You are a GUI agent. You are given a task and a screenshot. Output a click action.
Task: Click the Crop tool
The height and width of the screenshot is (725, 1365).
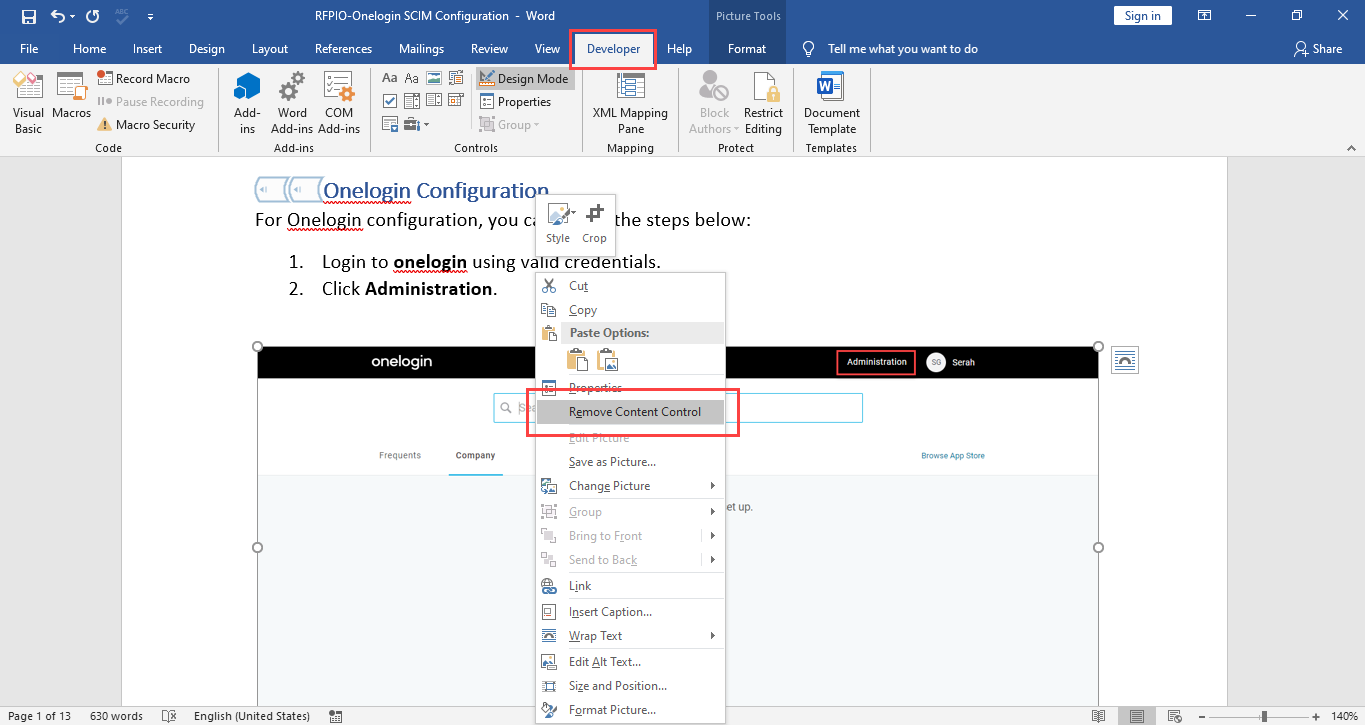[594, 223]
